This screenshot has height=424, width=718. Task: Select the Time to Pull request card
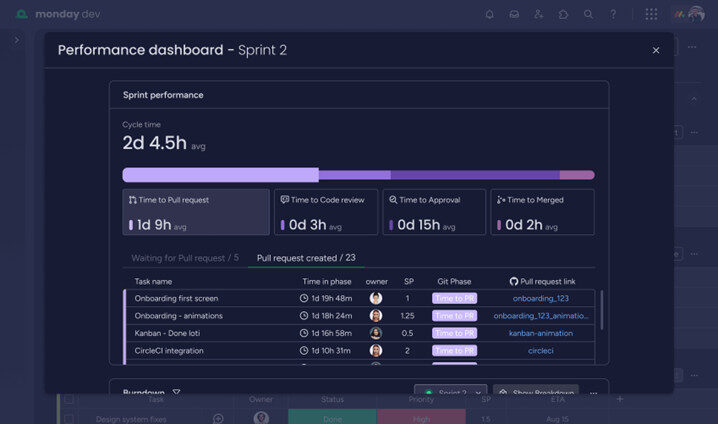196,212
